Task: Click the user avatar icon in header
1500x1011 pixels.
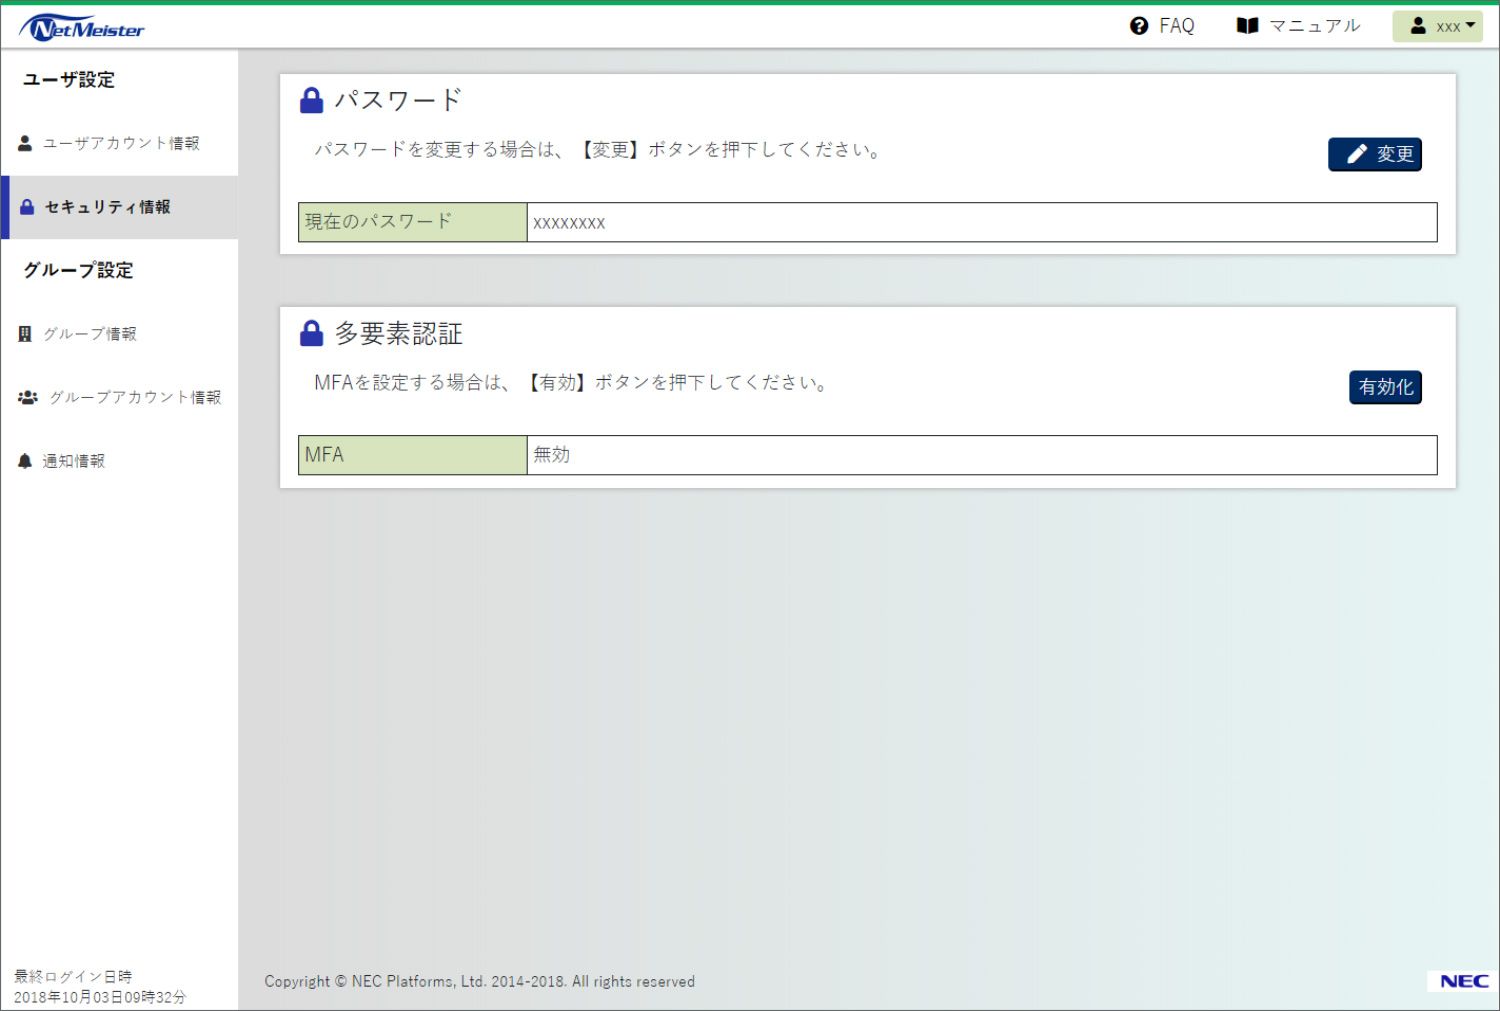Action: pos(1418,26)
